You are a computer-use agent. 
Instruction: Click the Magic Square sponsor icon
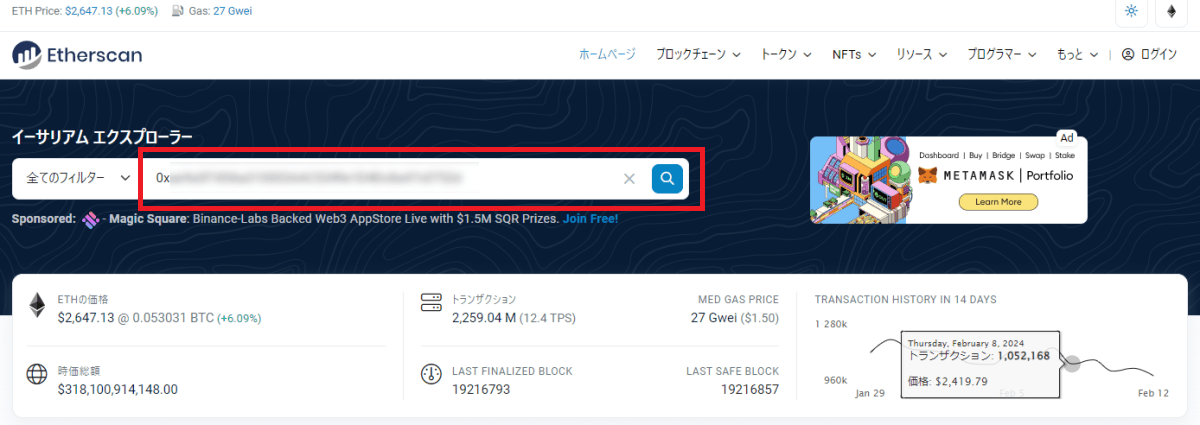point(91,218)
